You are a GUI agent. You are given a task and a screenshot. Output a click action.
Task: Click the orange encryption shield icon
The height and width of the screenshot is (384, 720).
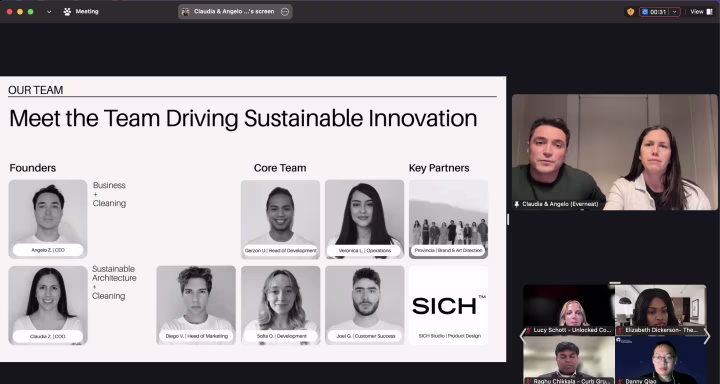(630, 12)
